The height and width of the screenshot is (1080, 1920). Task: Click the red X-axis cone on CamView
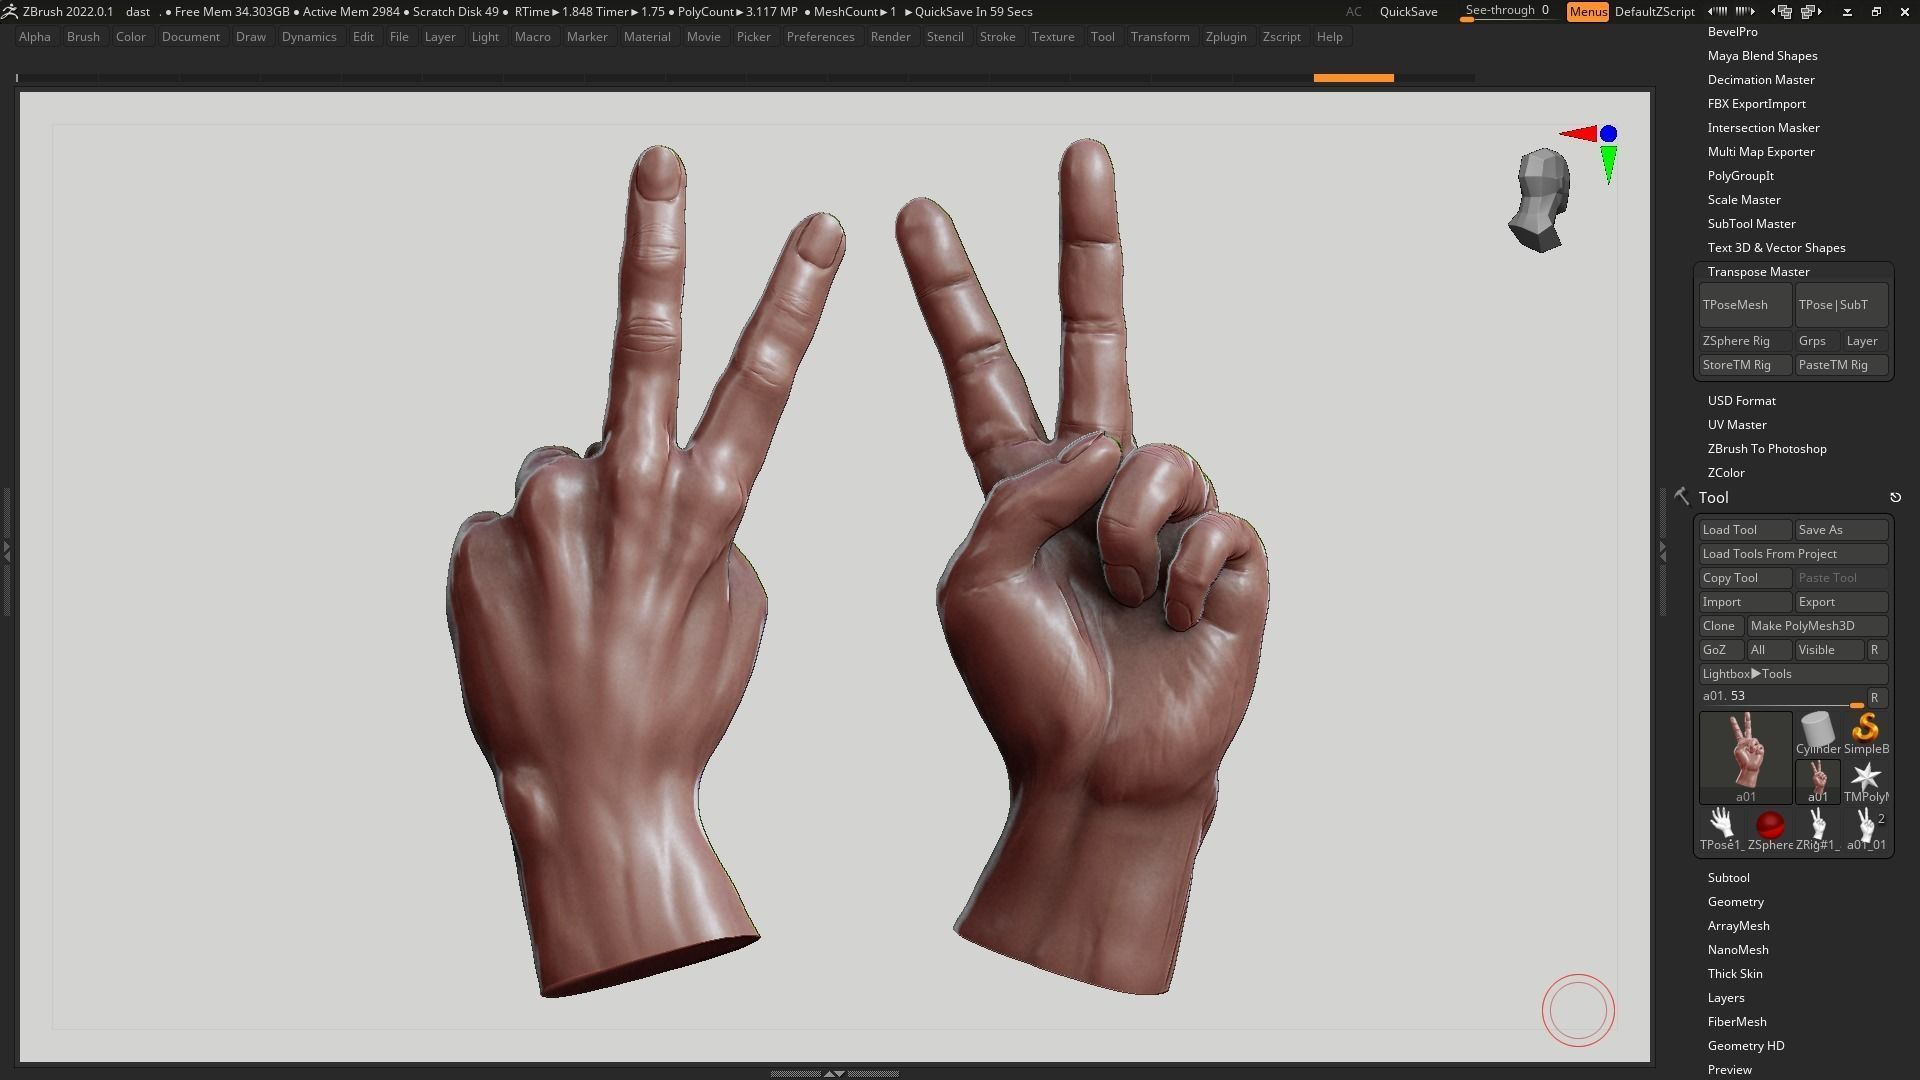[1578, 133]
